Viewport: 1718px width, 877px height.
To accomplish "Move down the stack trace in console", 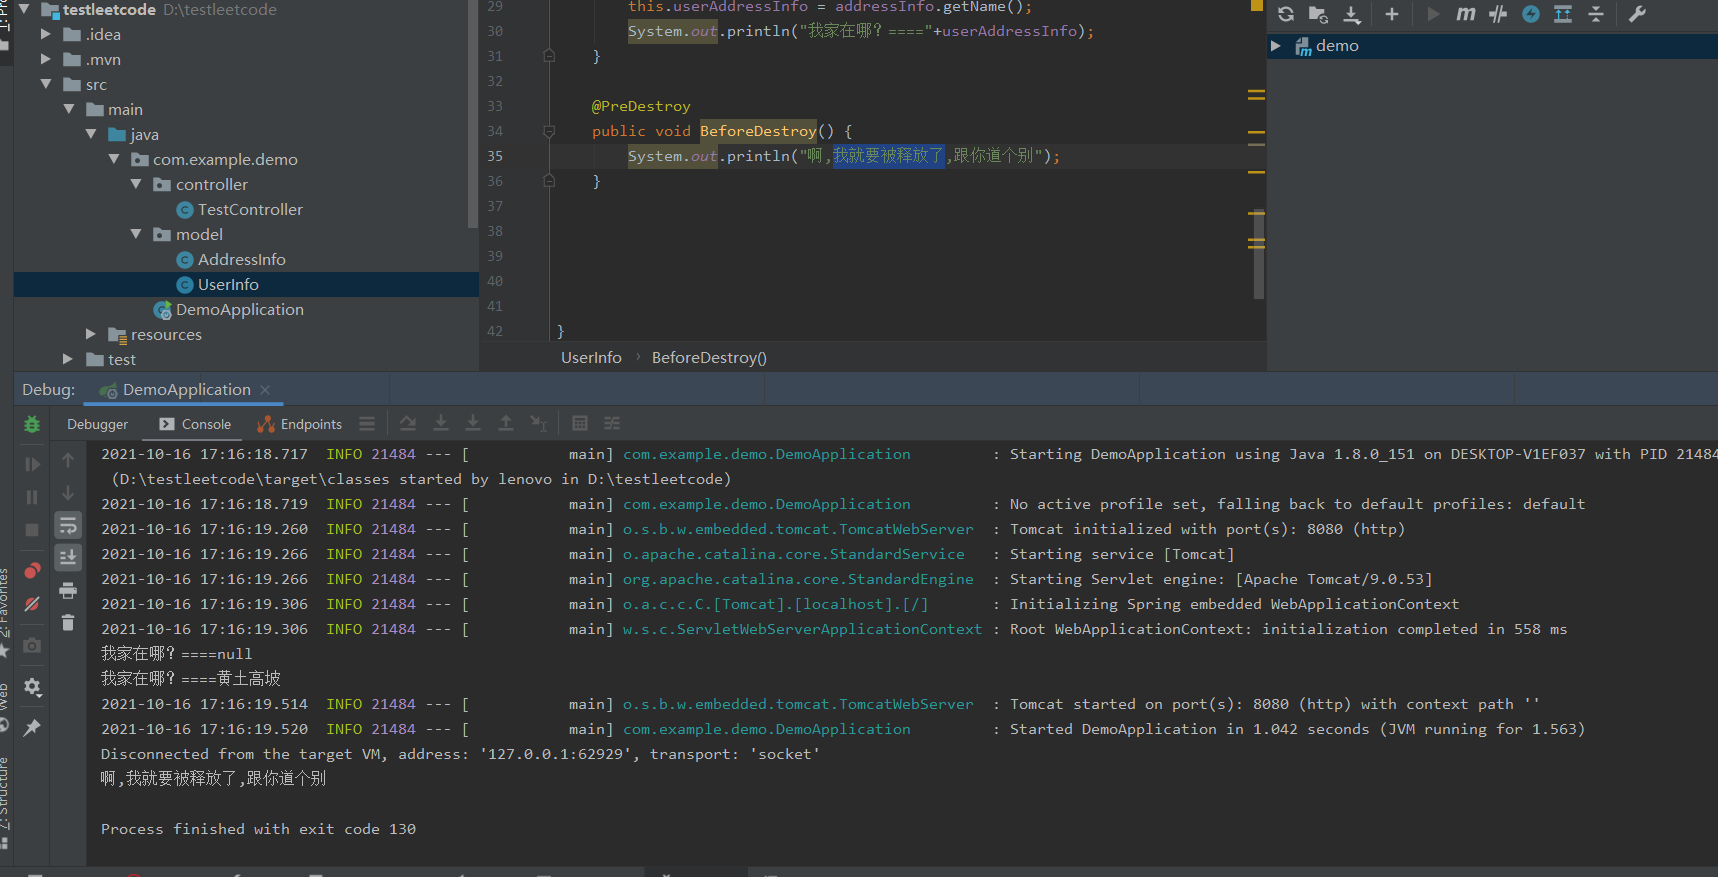I will click(68, 493).
